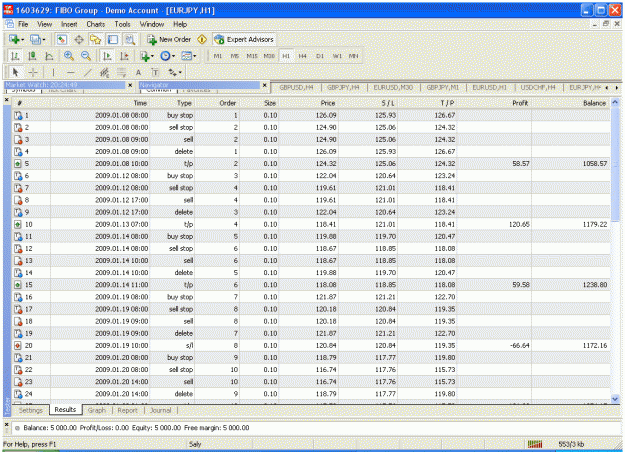Toggle the Strategy Tester magnifier icon
625x452 pixels.
(x=130, y=39)
